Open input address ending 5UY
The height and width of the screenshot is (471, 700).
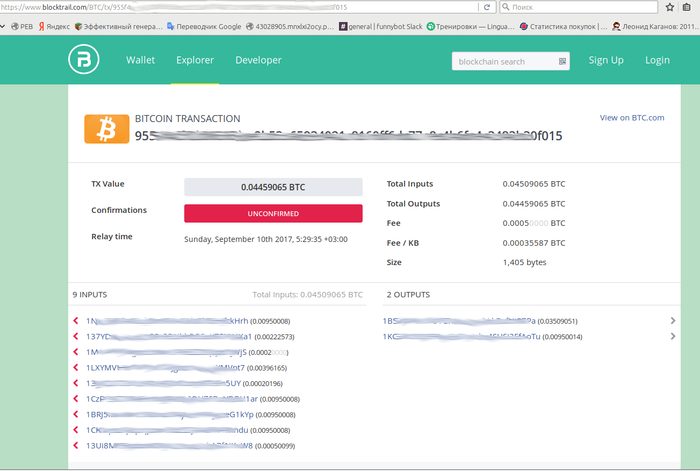point(163,383)
